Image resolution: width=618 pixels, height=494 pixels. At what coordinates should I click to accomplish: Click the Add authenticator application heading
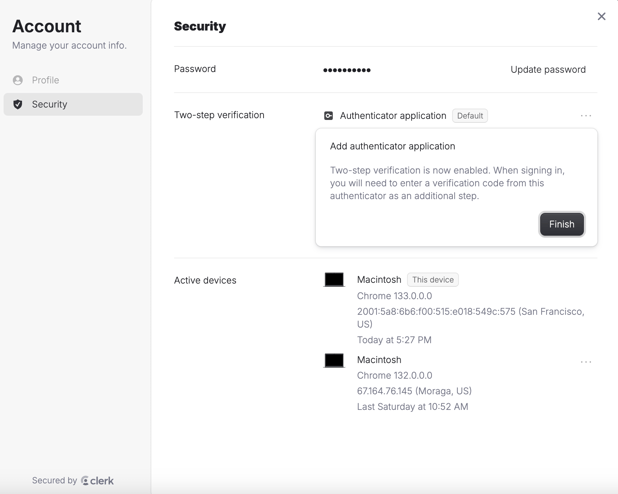(x=392, y=146)
